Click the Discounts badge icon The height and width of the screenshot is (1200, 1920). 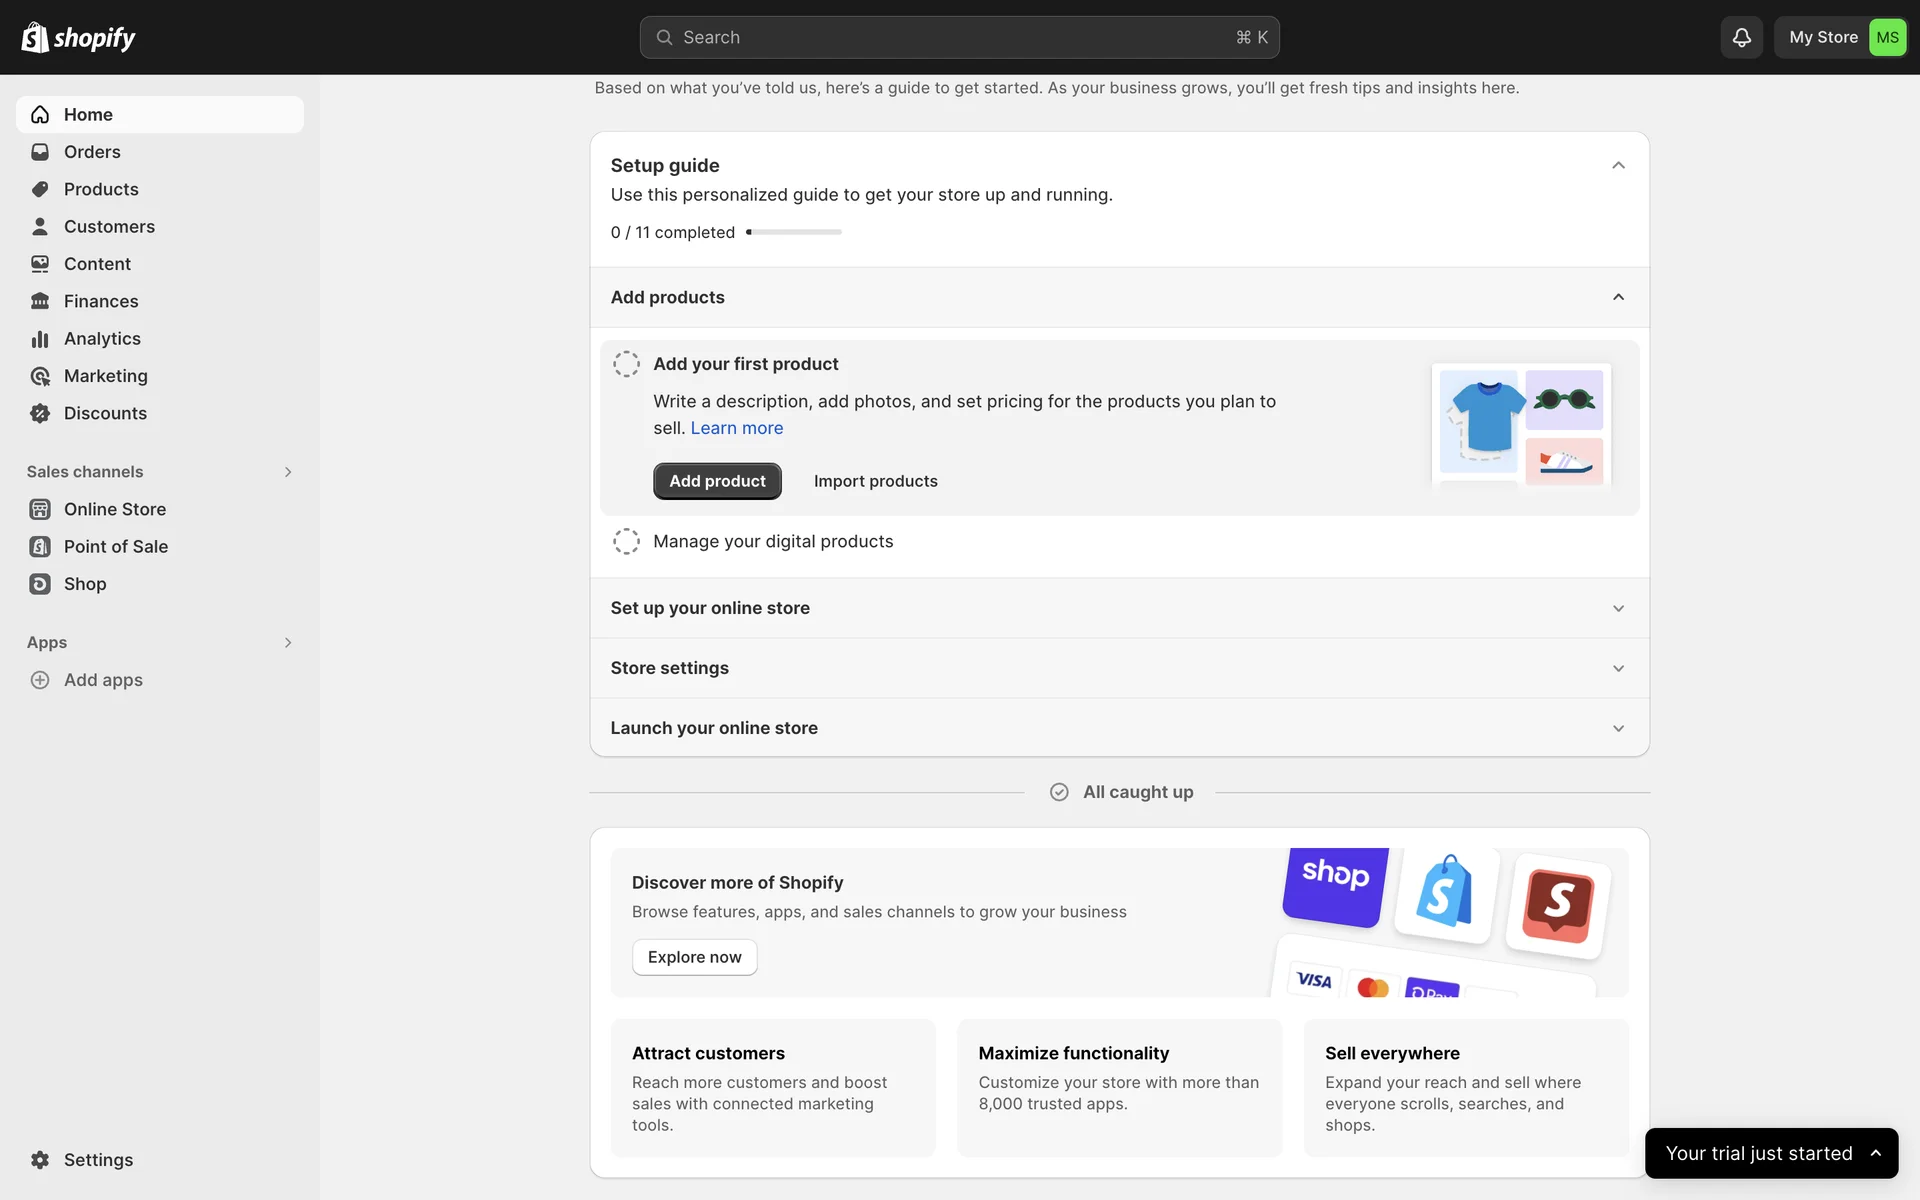point(40,413)
